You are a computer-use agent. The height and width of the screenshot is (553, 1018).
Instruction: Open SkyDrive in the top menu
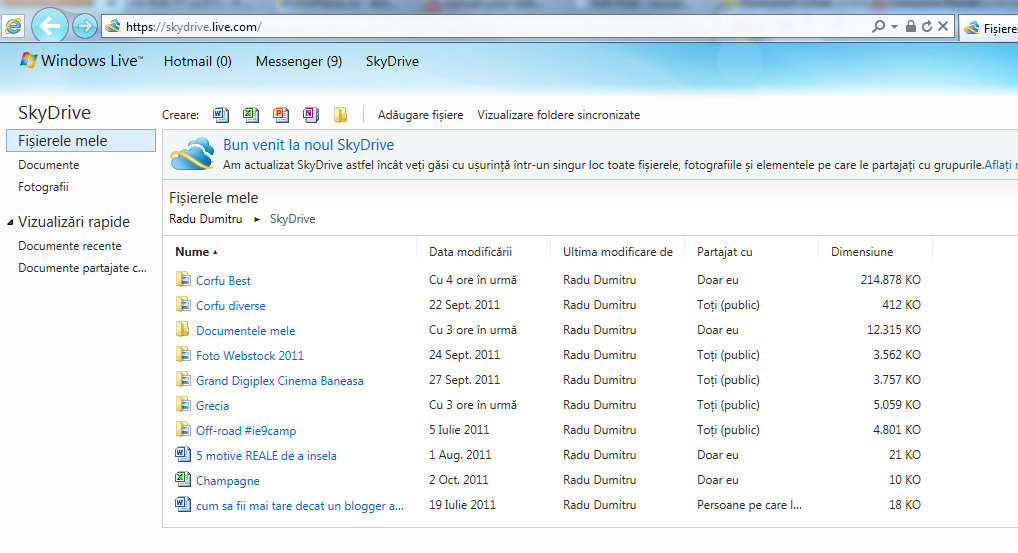[x=392, y=61]
